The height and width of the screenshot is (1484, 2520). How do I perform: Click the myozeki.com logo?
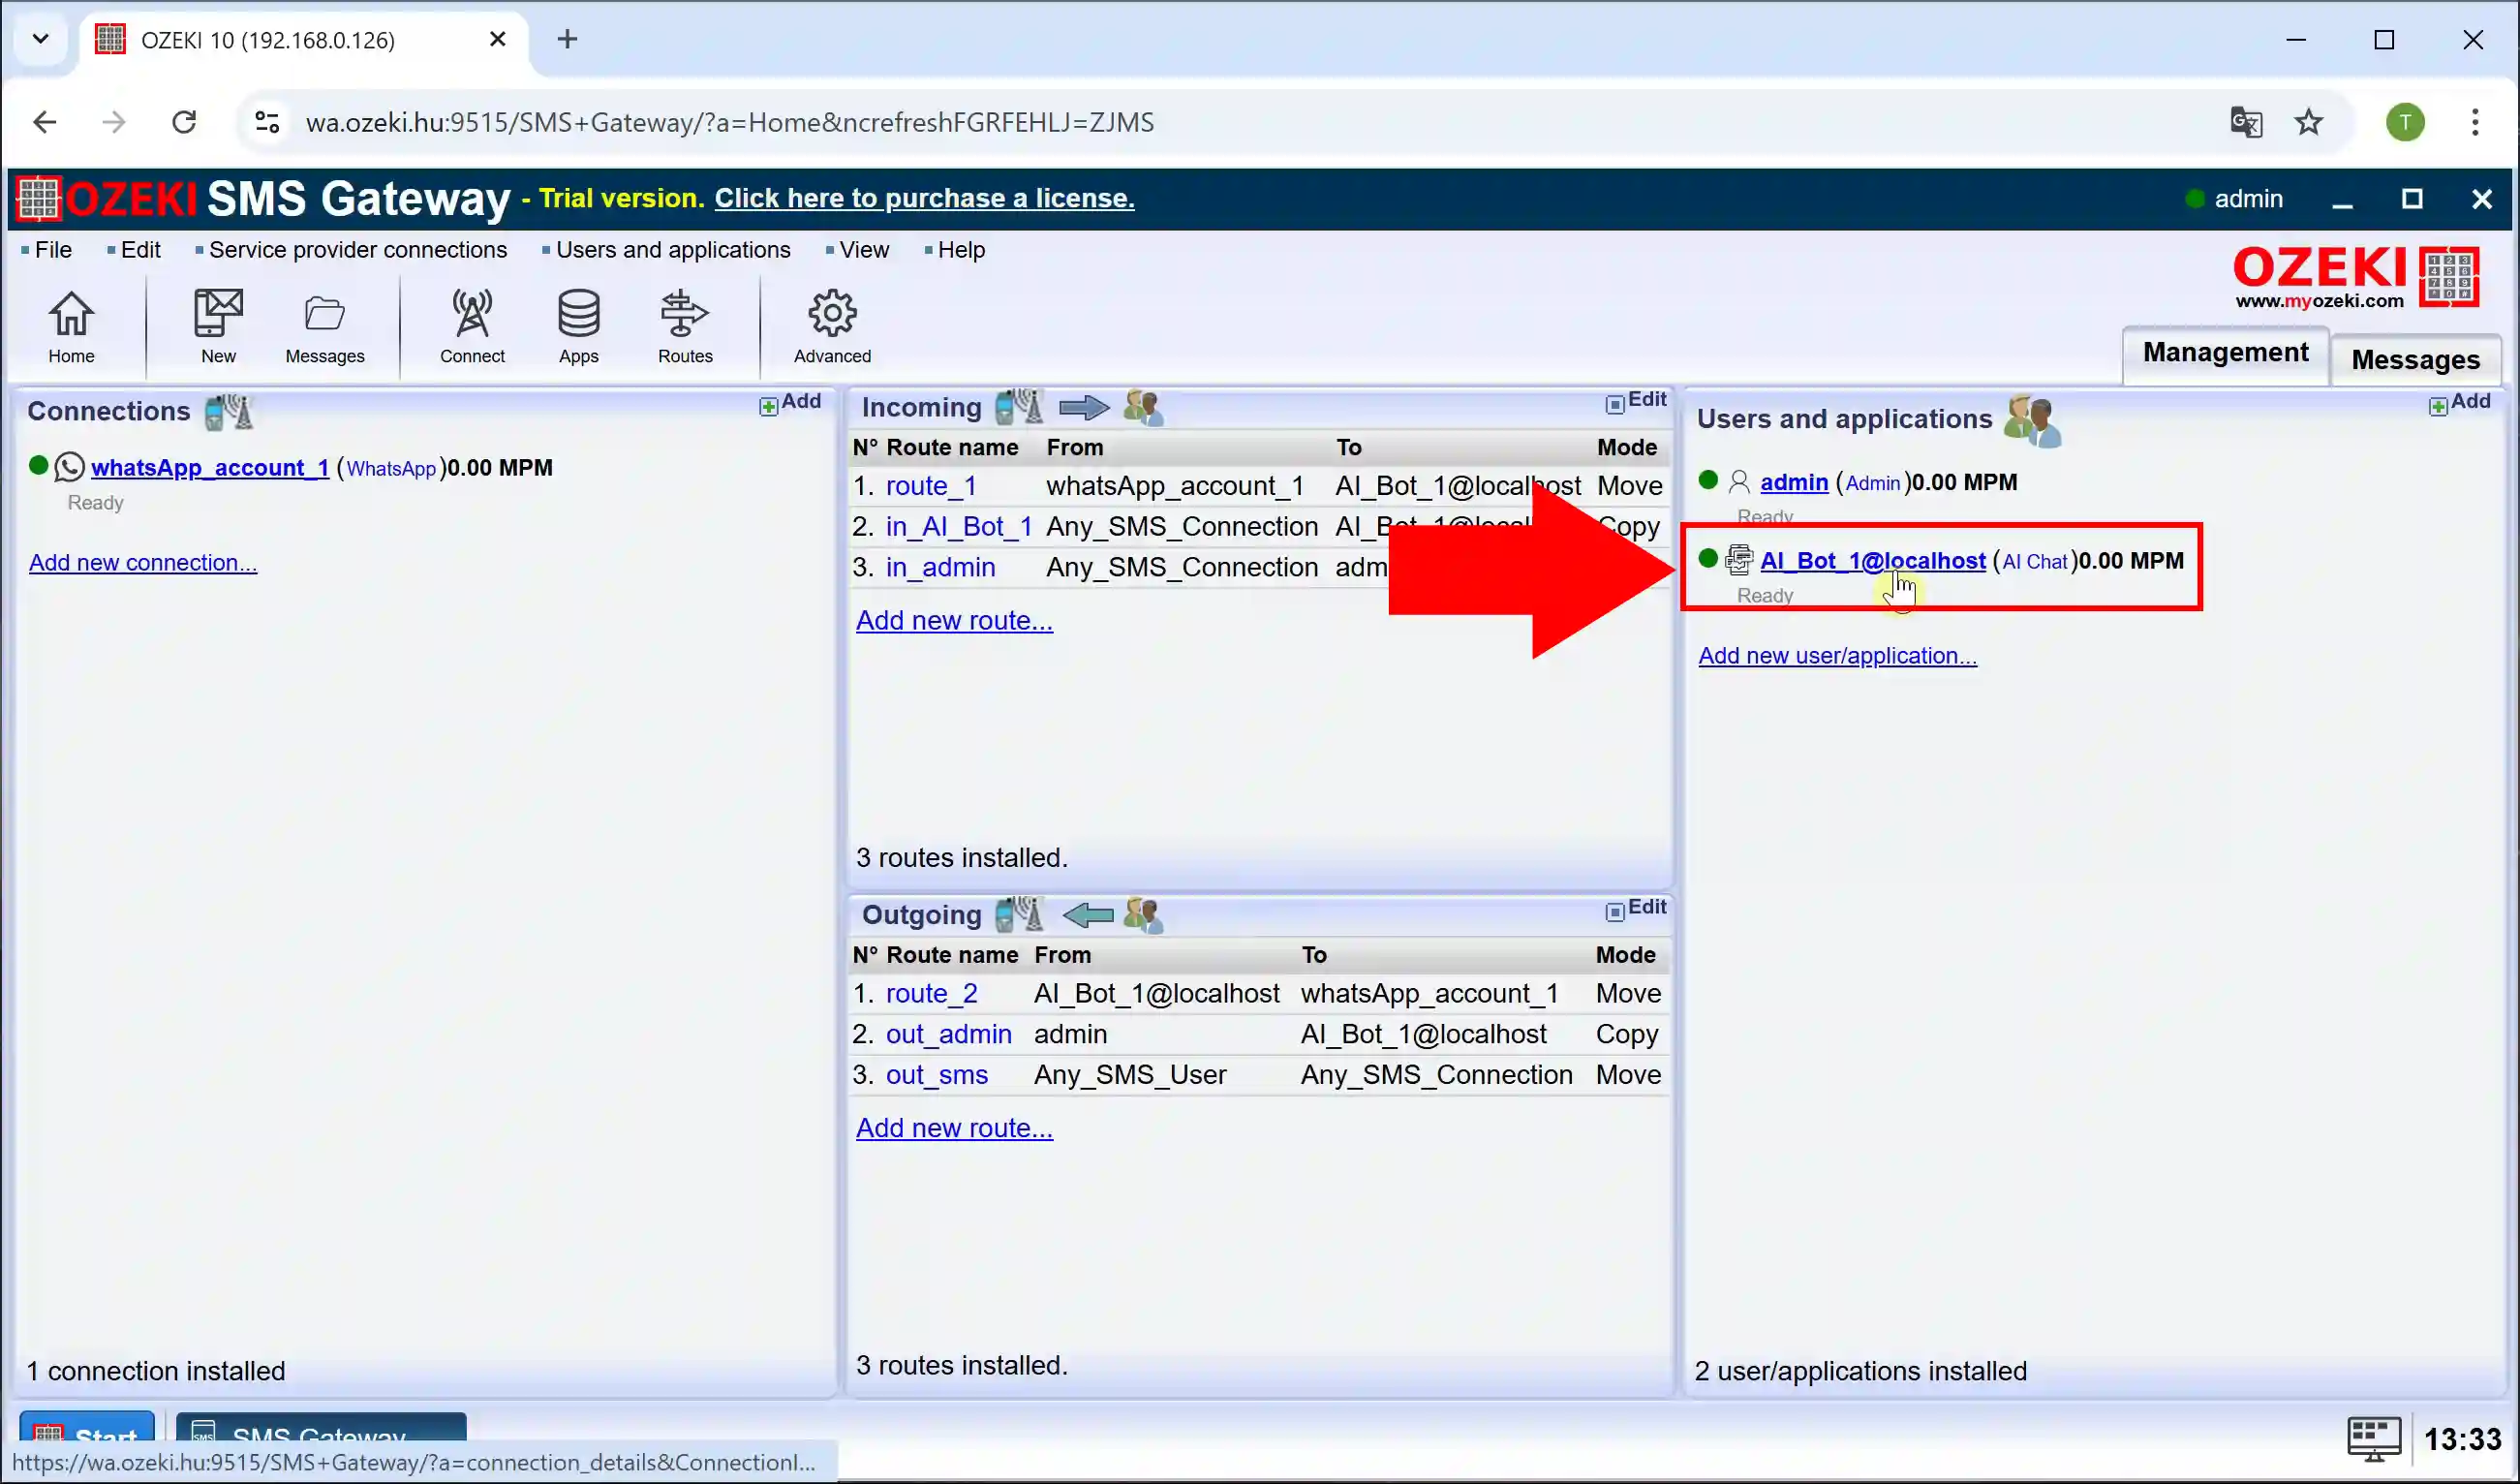[2355, 278]
